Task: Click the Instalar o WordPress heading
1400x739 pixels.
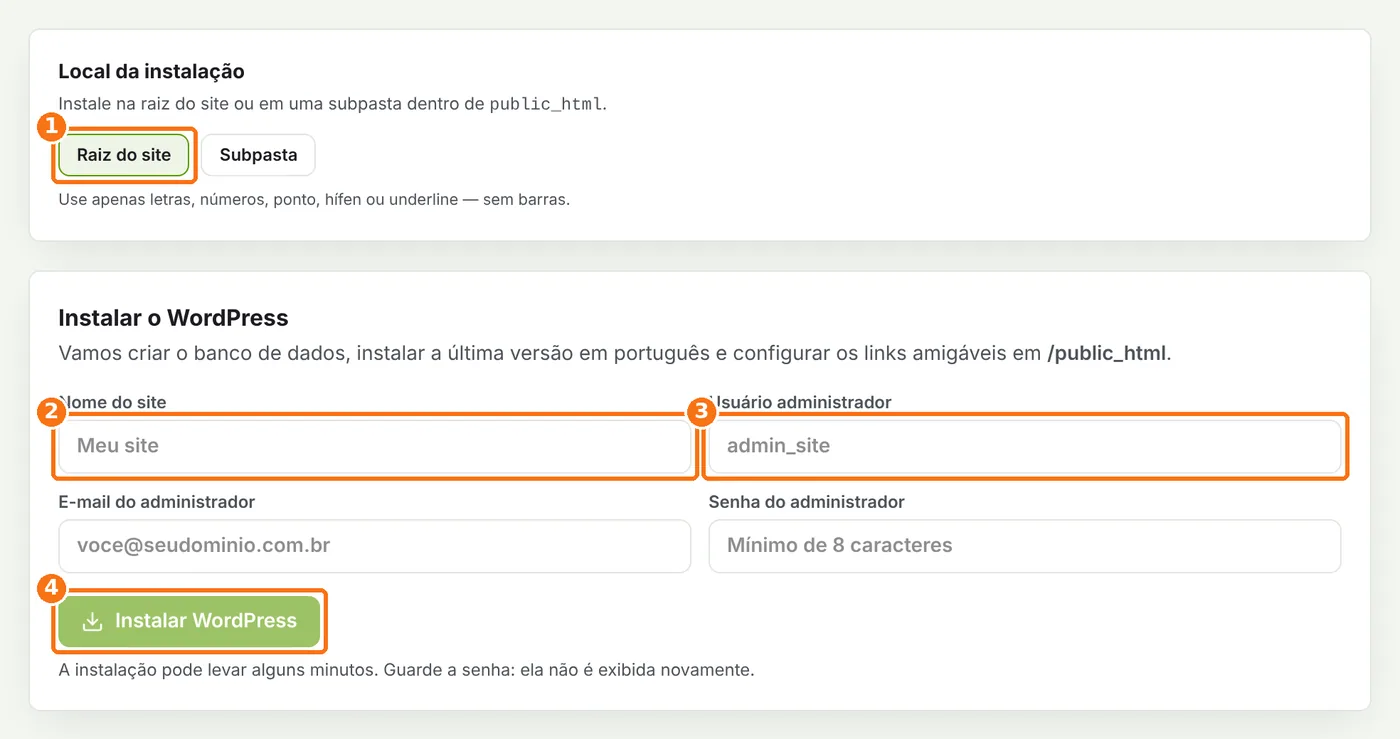Action: (x=173, y=318)
